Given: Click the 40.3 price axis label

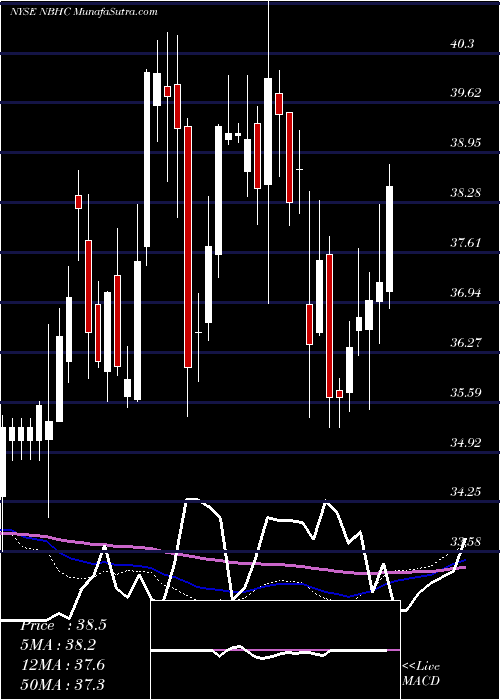Looking at the screenshot, I should click(x=462, y=44).
